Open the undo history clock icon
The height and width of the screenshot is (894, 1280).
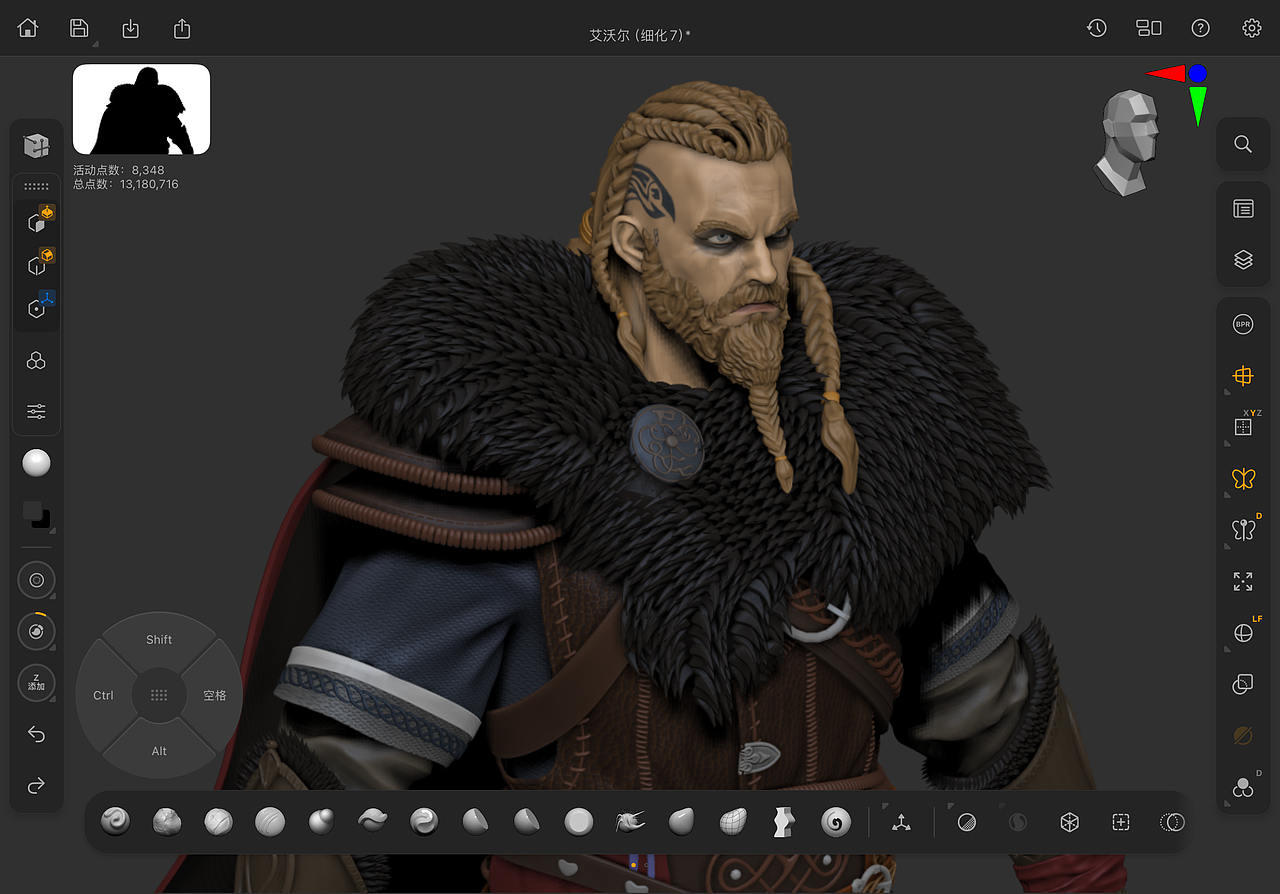(x=1097, y=28)
